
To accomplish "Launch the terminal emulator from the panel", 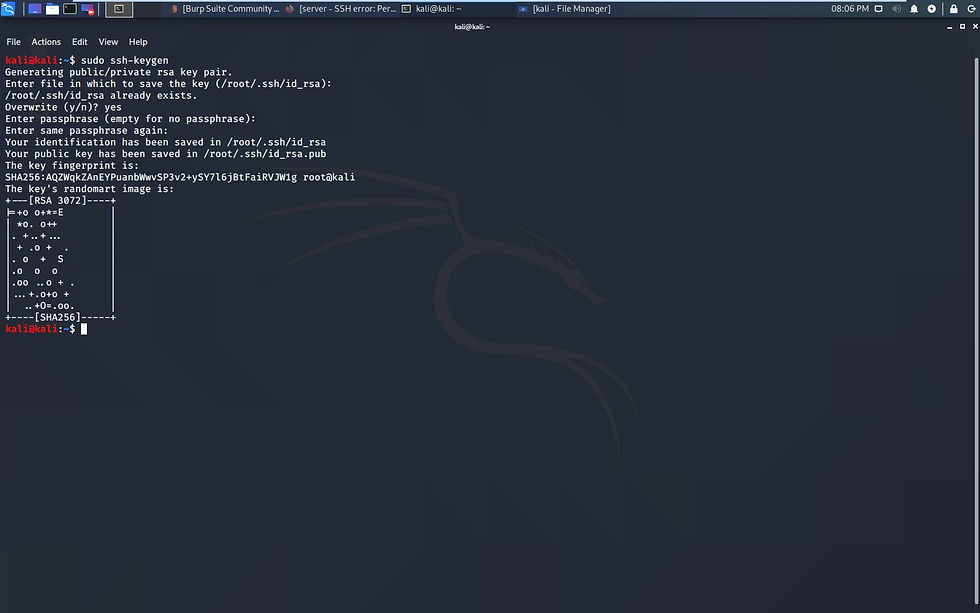I will click(70, 9).
